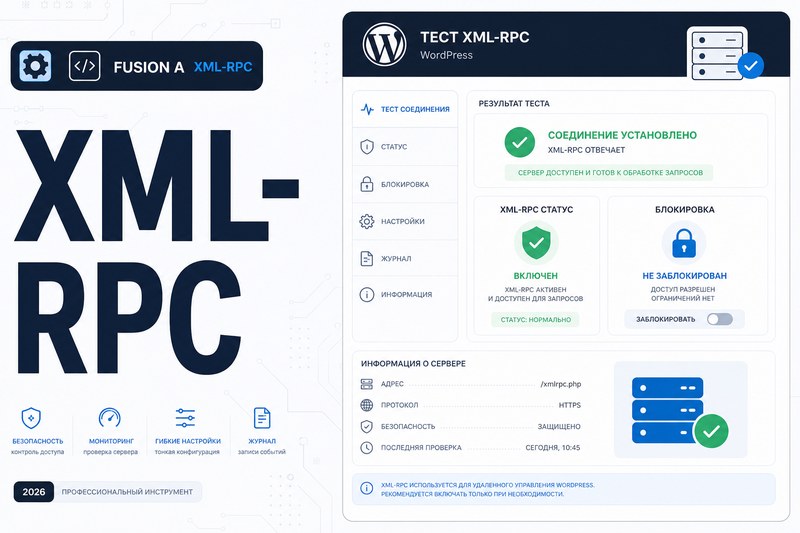Screen dimensions: 800x533
Task: Click green checkmark on blue server illustration
Action: [x=711, y=432]
